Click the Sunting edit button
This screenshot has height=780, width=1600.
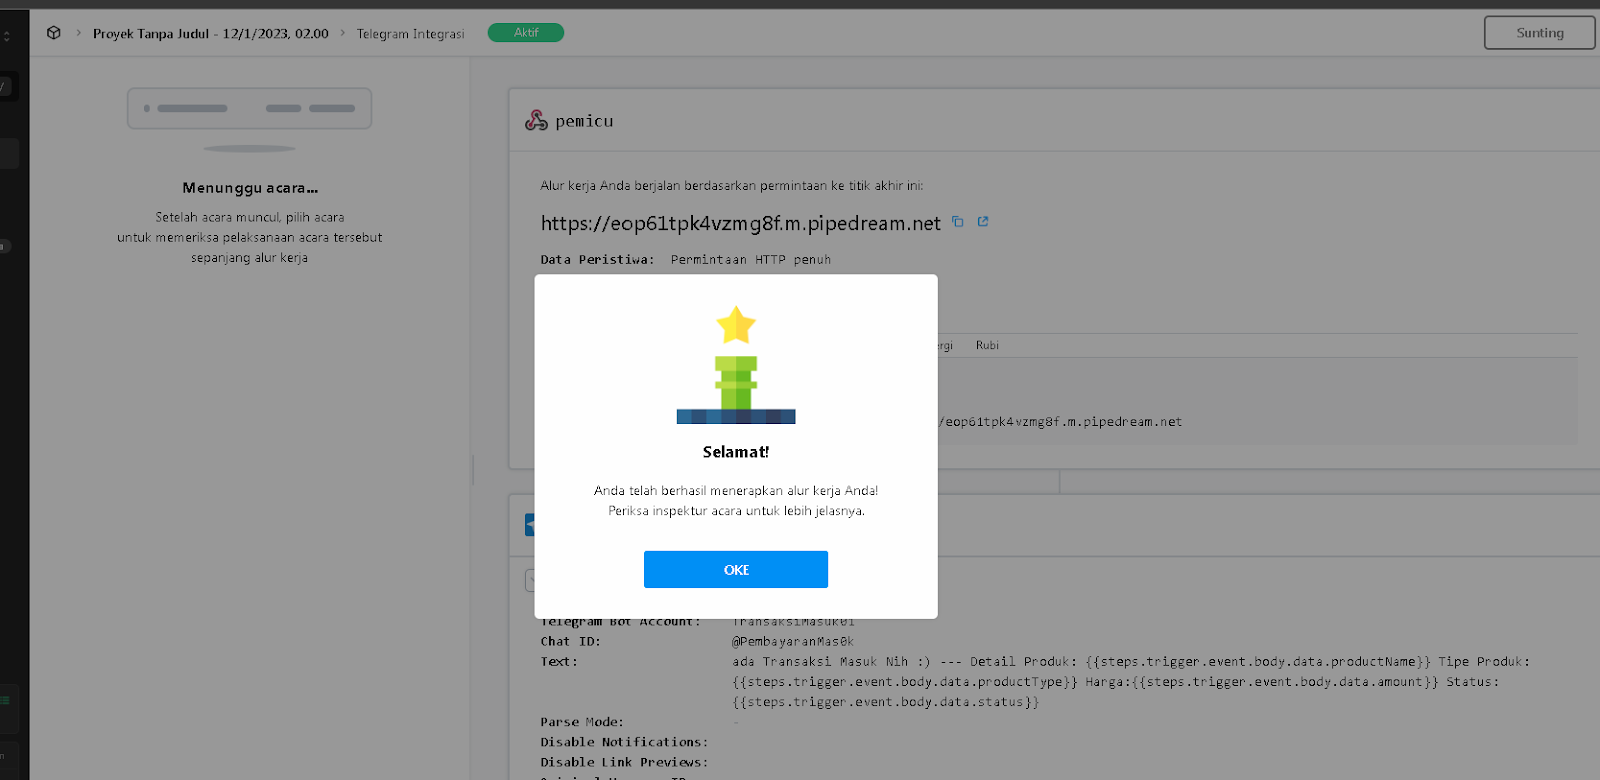coord(1540,33)
